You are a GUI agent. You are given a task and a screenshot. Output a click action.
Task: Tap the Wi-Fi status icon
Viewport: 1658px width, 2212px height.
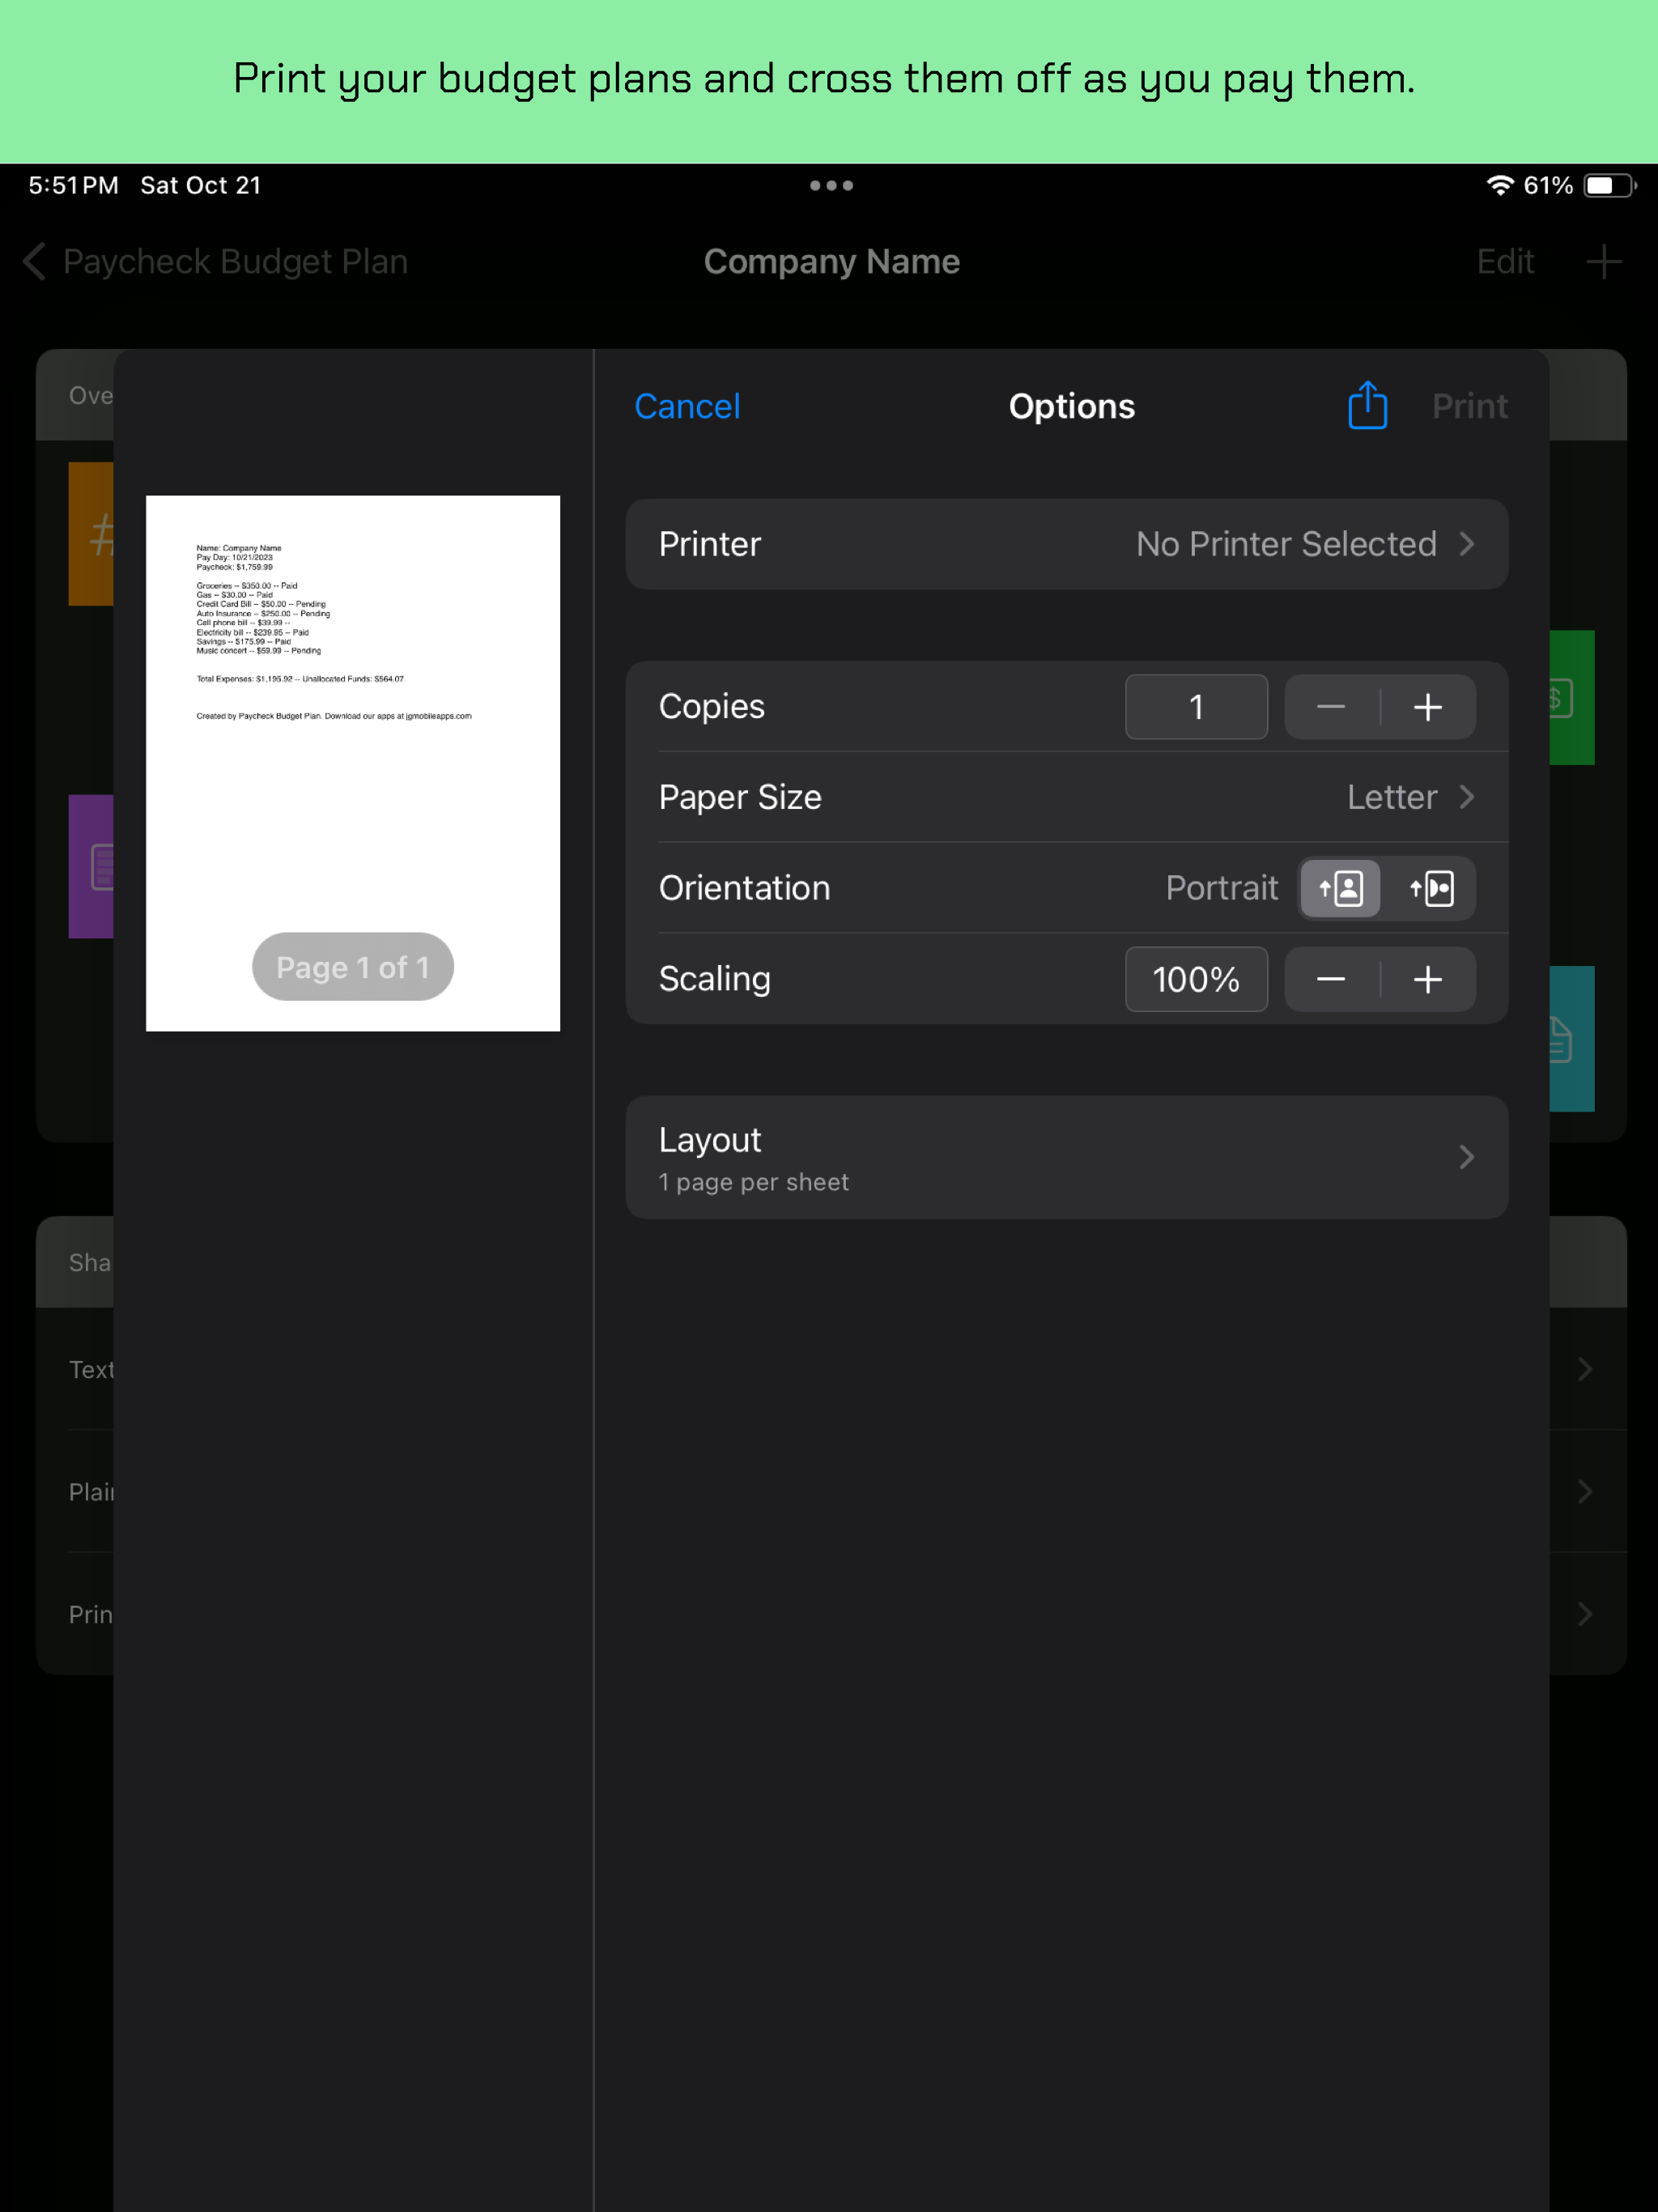pos(1499,185)
